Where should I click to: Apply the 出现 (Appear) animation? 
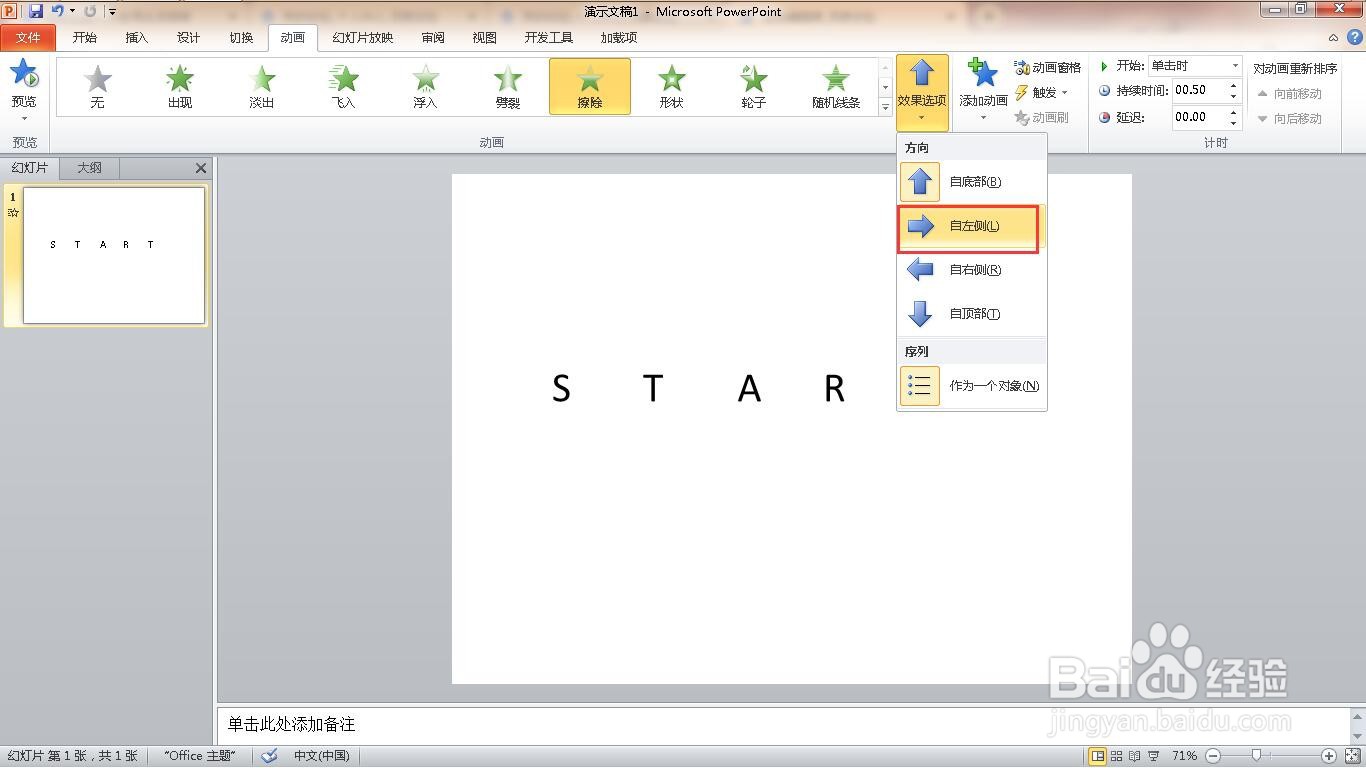tap(179, 86)
